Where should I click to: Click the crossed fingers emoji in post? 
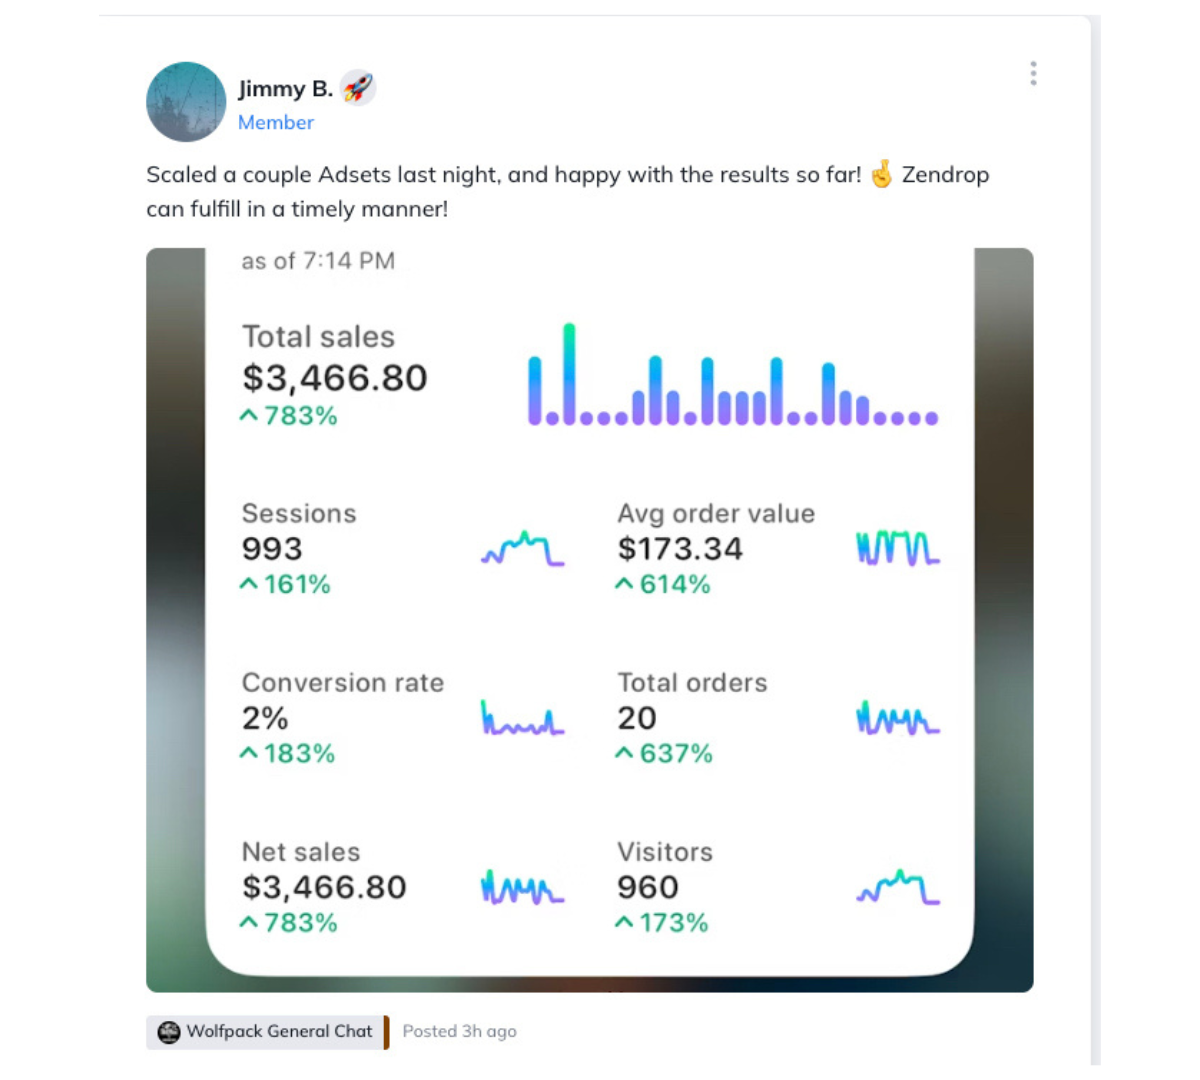881,175
